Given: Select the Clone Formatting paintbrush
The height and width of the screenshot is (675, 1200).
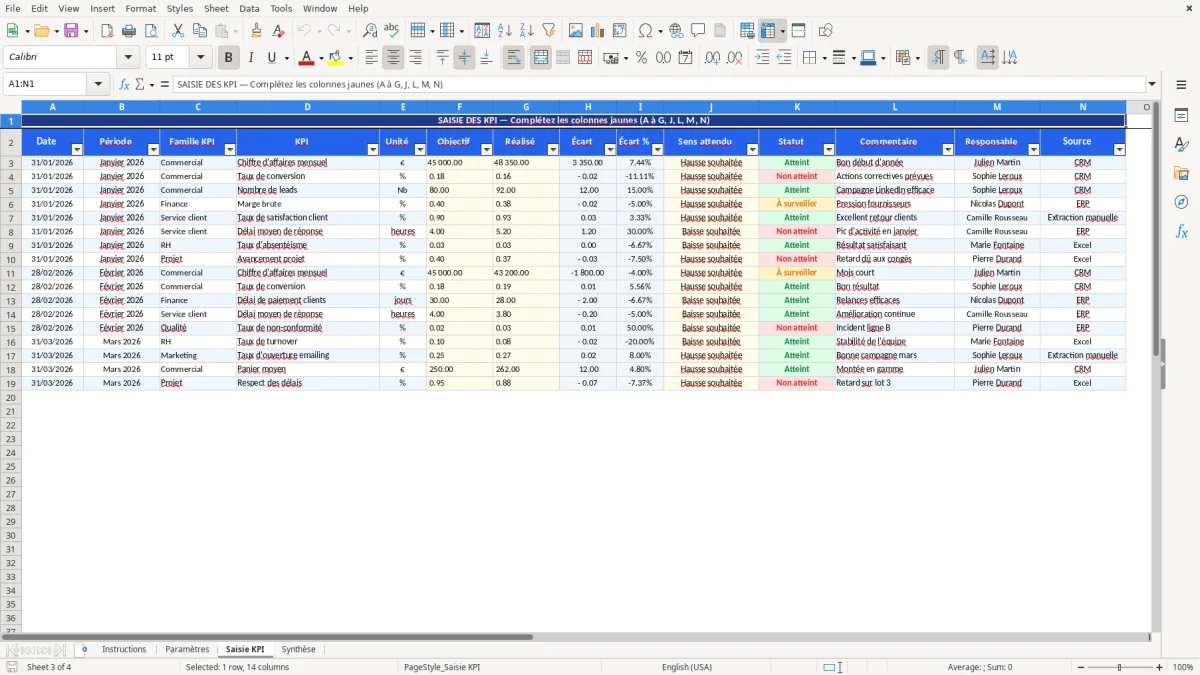Looking at the screenshot, I should tap(257, 31).
